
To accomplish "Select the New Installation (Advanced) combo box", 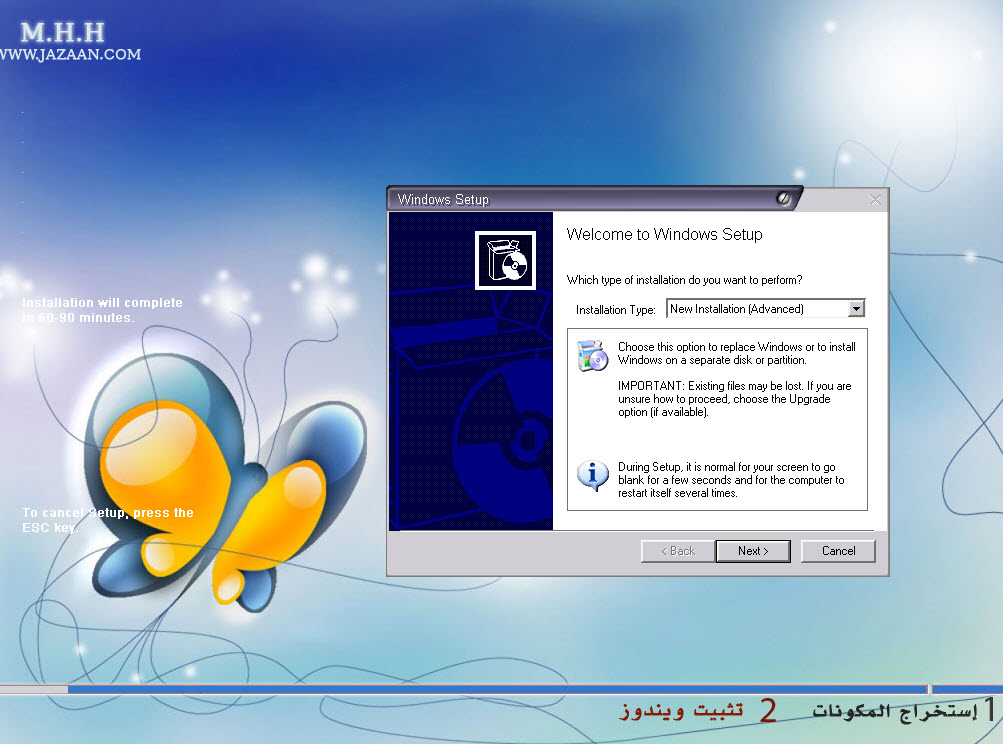I will (756, 309).
